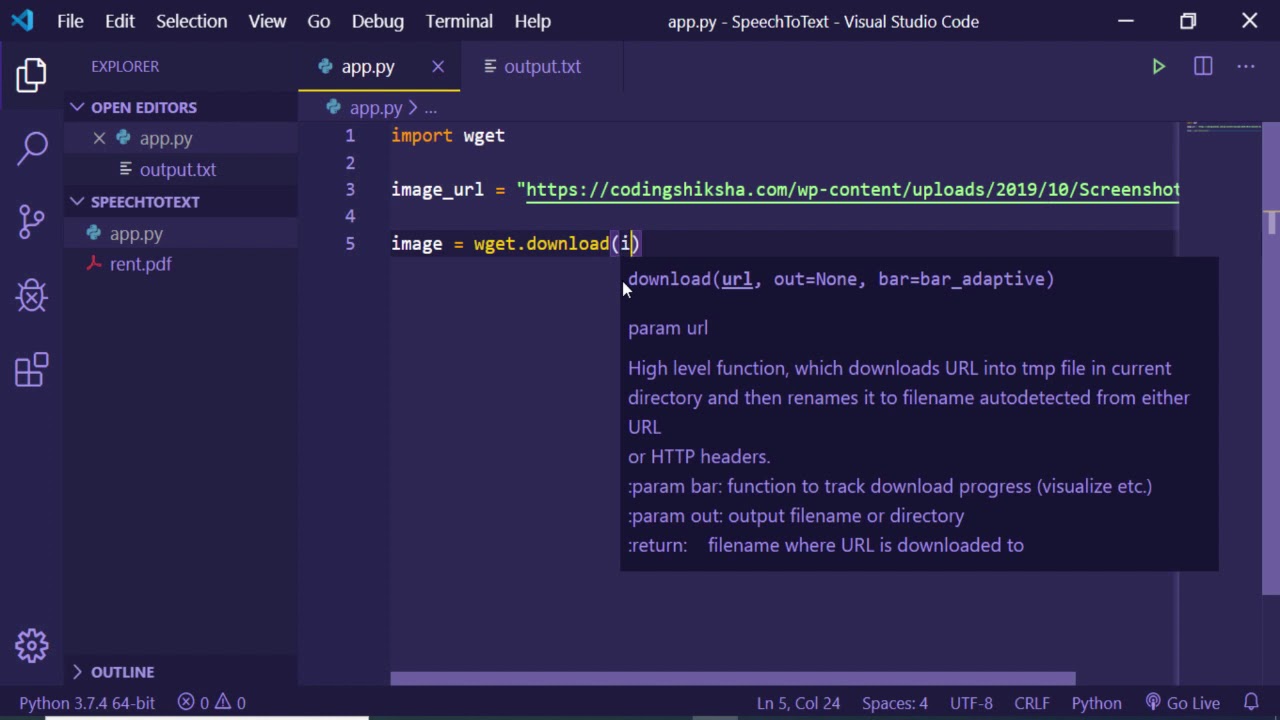Viewport: 1280px width, 720px height.
Task: Click Go Live in status bar
Action: click(1183, 703)
